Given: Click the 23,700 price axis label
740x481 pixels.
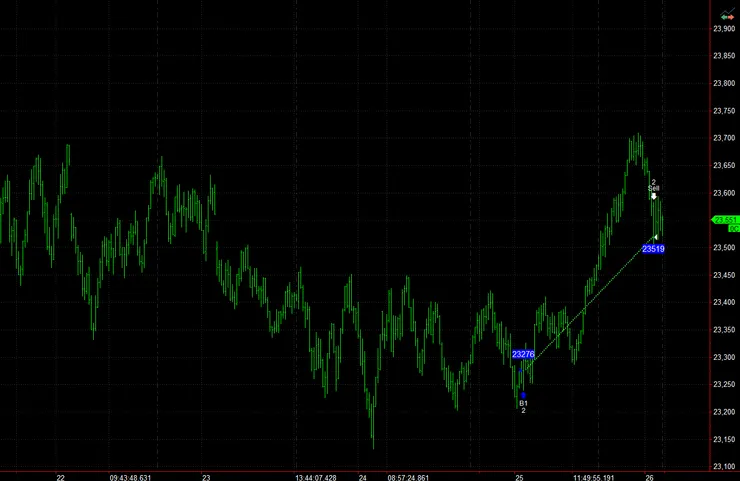Looking at the screenshot, I should pyautogui.click(x=724, y=138).
